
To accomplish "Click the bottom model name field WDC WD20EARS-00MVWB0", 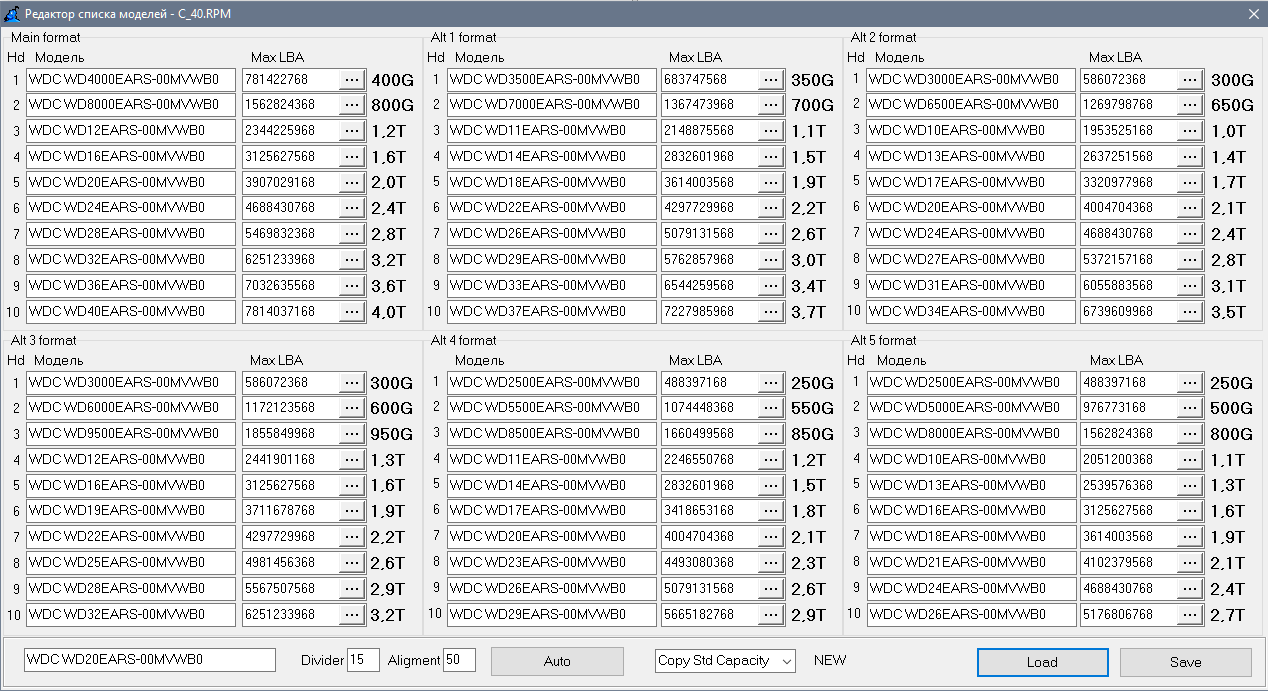I will (149, 660).
